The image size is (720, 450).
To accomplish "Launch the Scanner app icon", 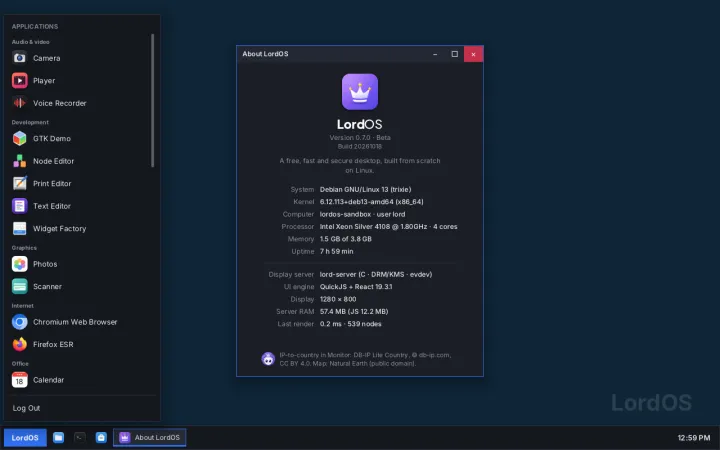I will pos(19,287).
